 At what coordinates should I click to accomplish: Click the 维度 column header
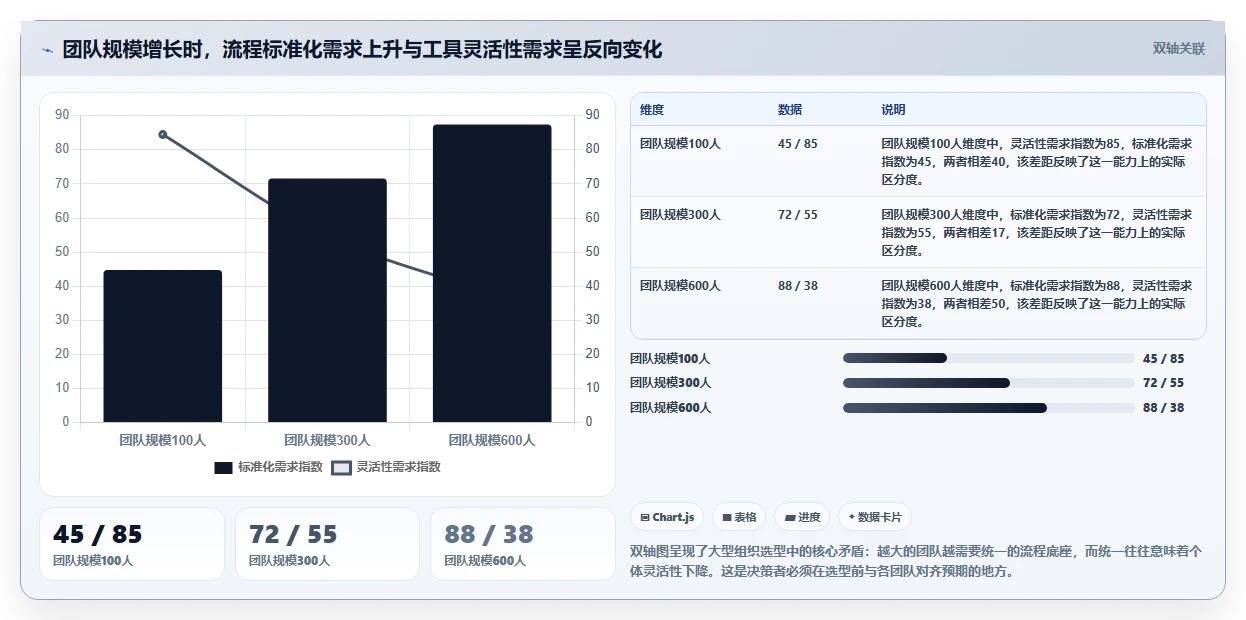(x=652, y=110)
